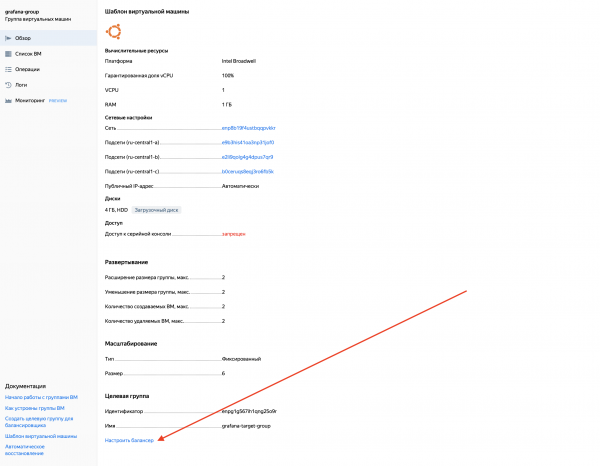This screenshot has width=600, height=466.
Task: Open the Операции menu item
Action: pos(27,69)
